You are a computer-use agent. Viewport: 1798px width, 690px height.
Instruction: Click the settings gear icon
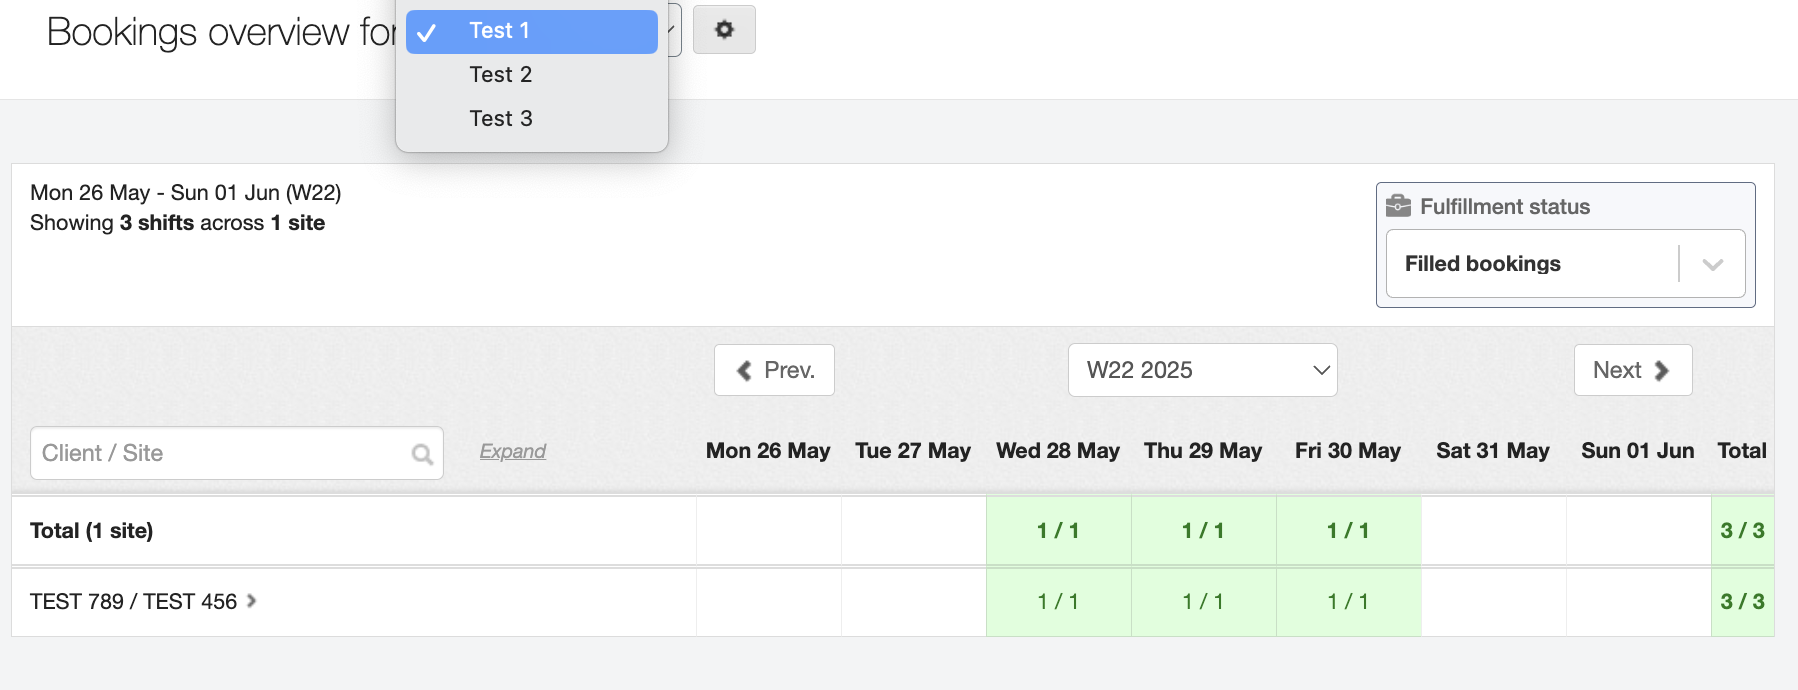coord(724,30)
